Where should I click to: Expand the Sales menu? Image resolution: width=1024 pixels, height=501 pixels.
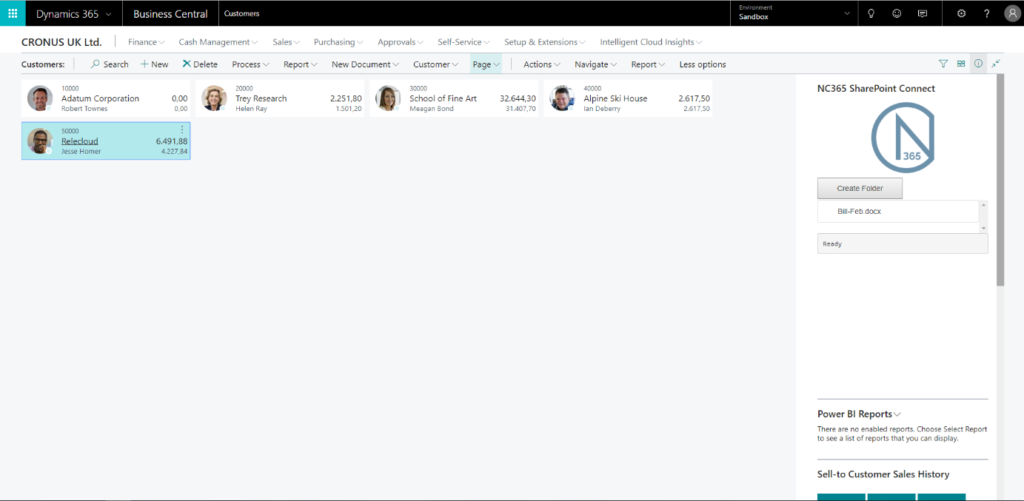click(x=286, y=42)
